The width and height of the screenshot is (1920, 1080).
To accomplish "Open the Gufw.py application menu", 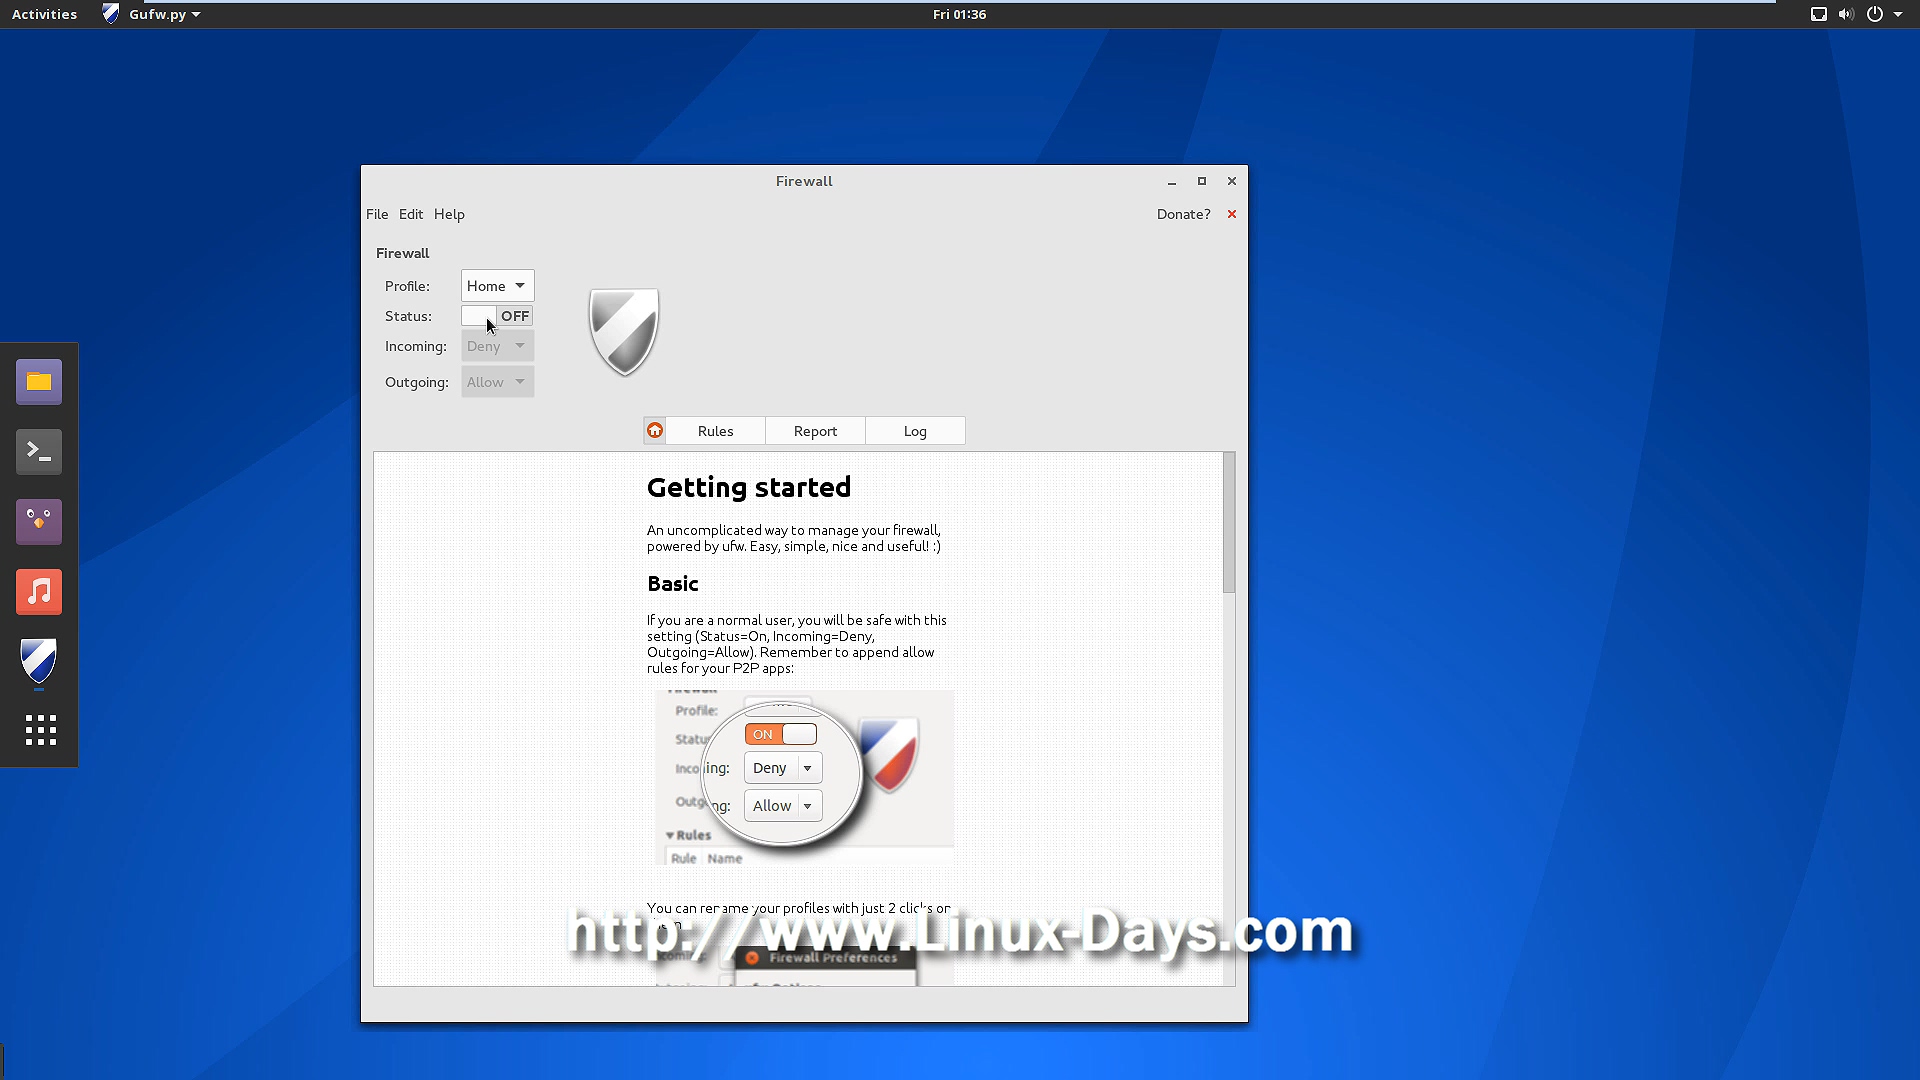I will pyautogui.click(x=152, y=14).
